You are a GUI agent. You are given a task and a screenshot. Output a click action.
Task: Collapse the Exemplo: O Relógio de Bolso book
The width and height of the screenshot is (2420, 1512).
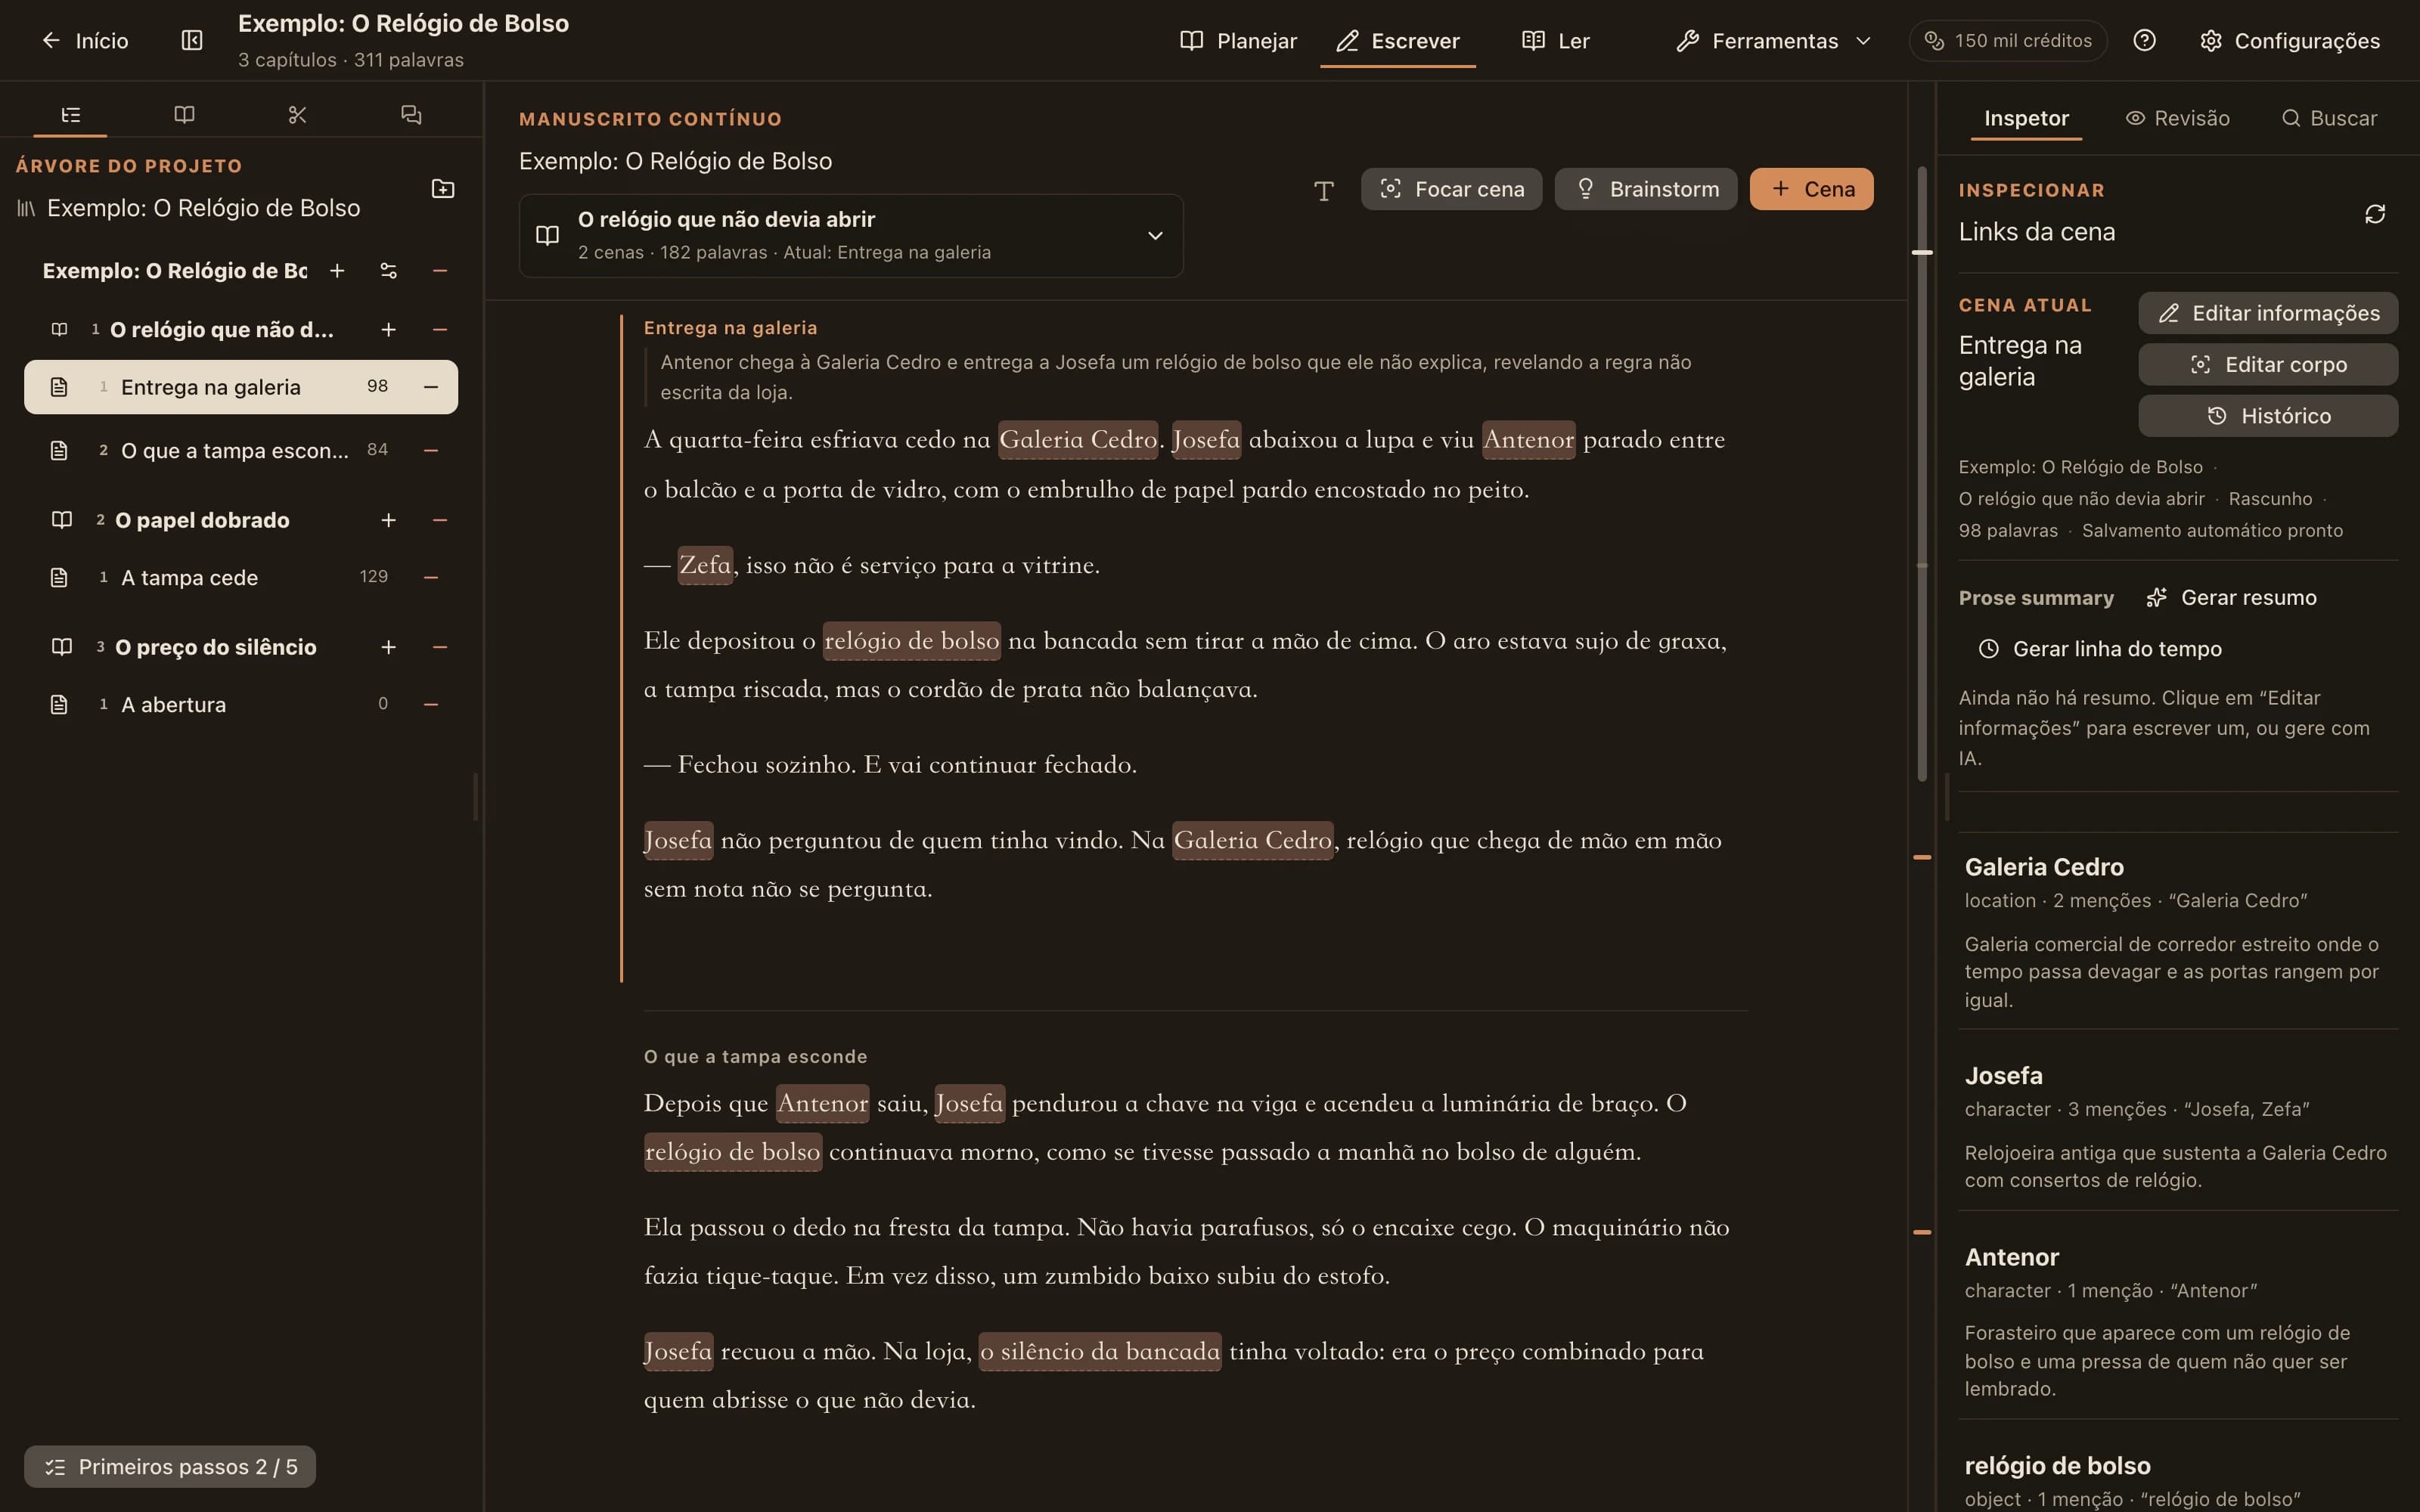click(439, 271)
